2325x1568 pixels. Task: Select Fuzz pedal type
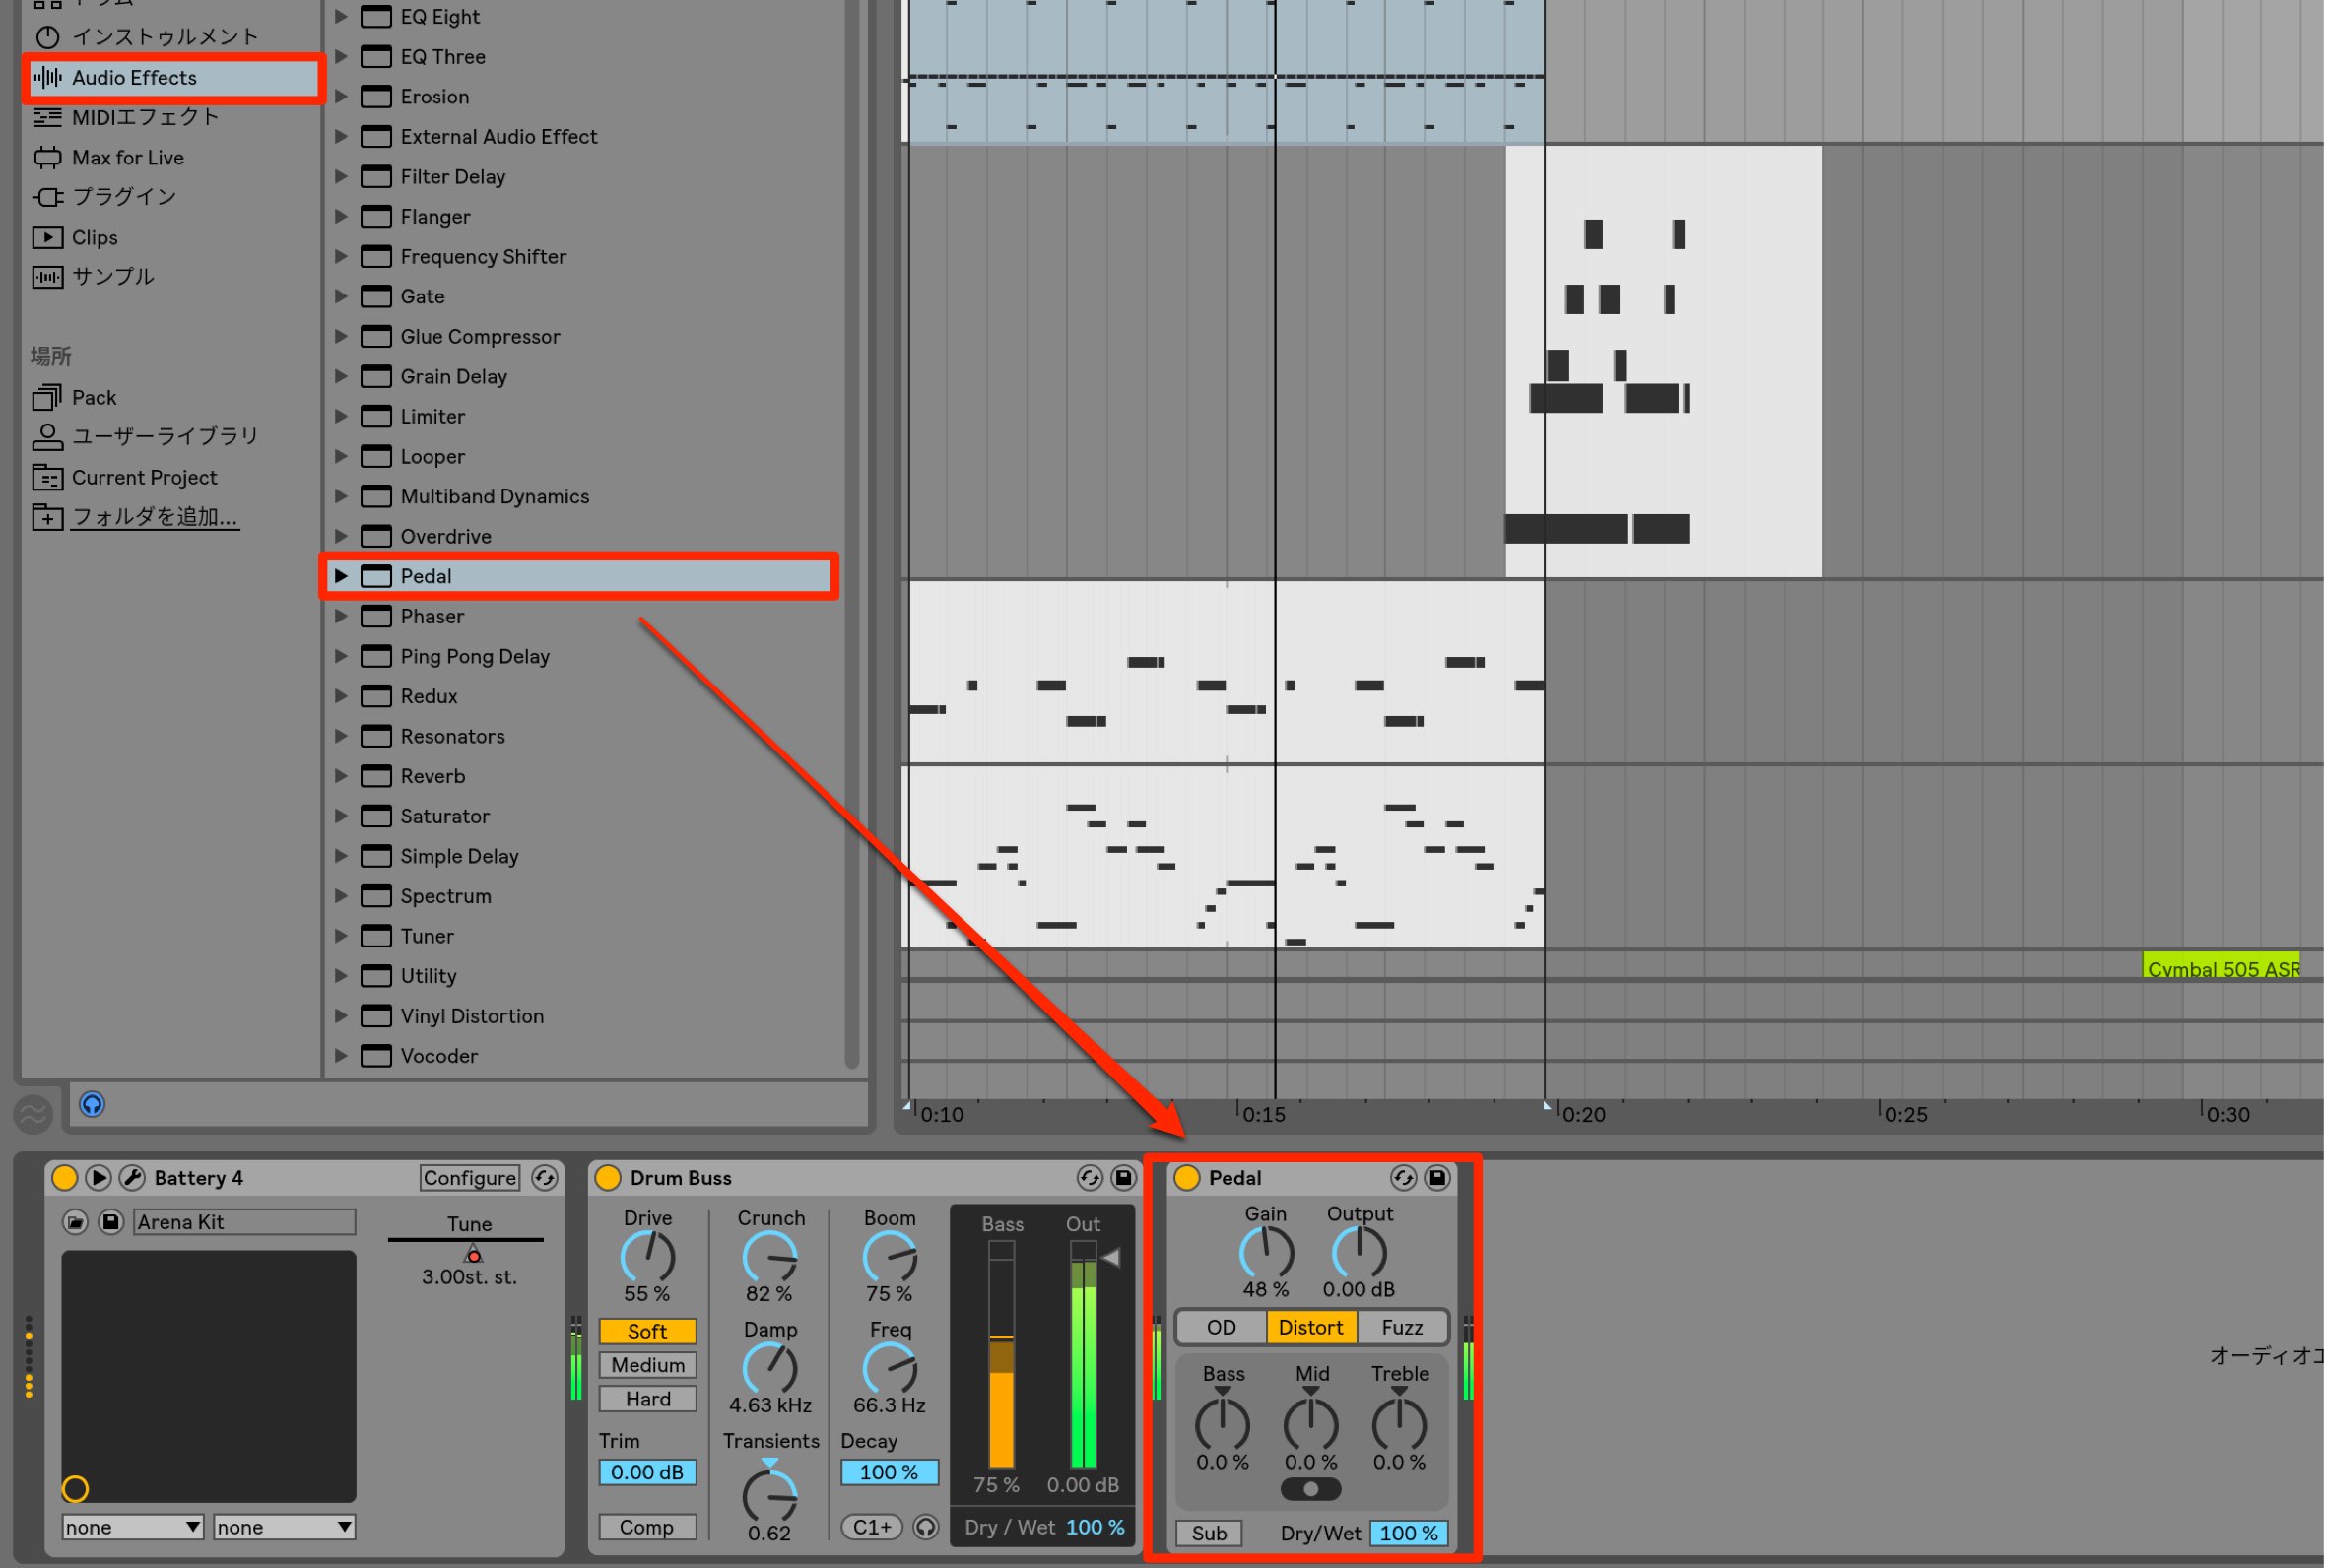pos(1402,1327)
